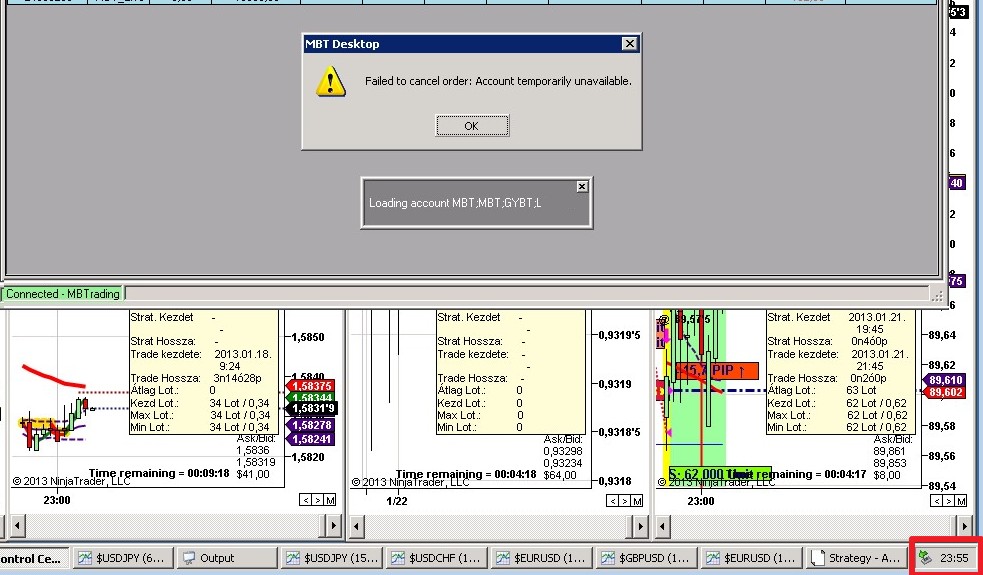Shift the 89,6 price chart back with <
The image size is (983, 575).
point(936,500)
